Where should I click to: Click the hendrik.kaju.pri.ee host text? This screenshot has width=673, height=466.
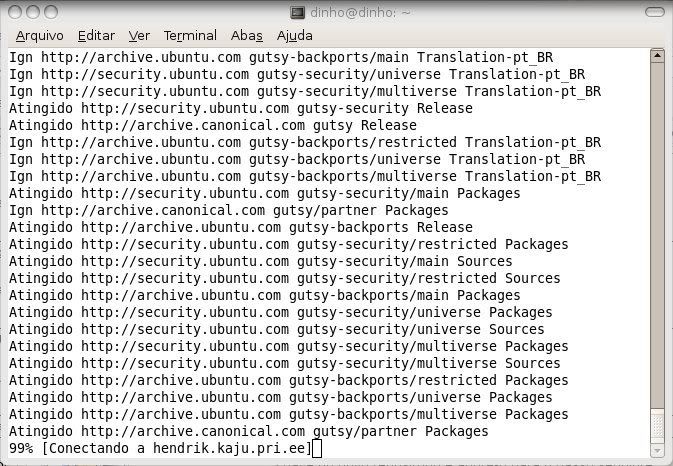pyautogui.click(x=229, y=448)
